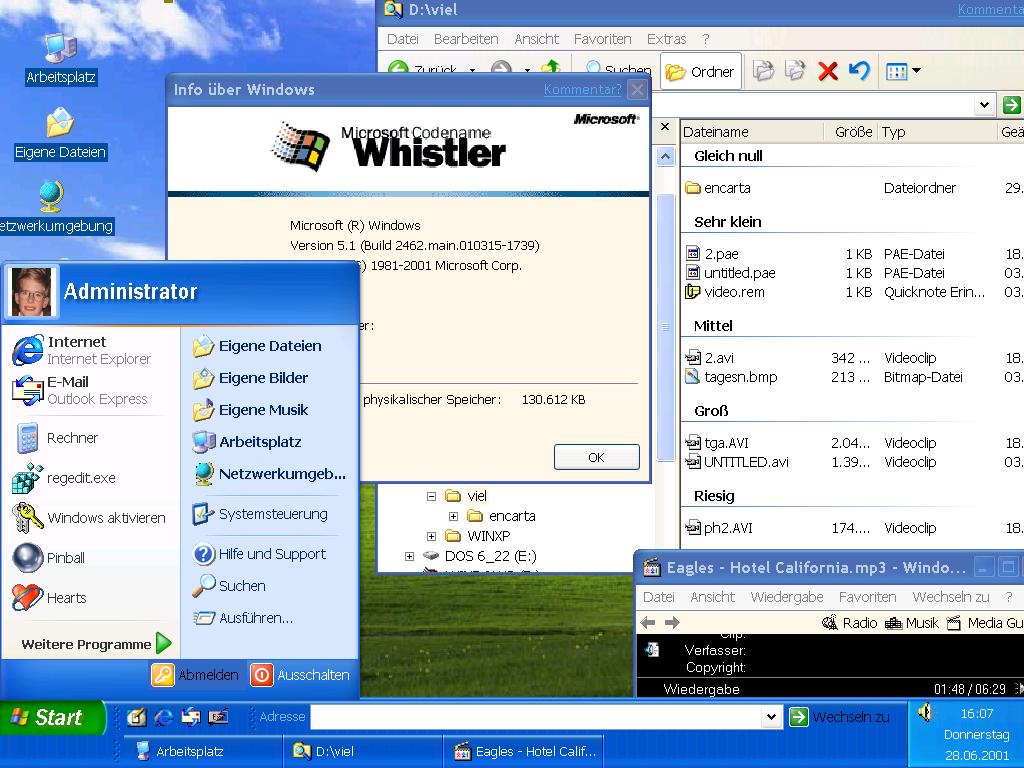Start the Hearts card game
Screen dimensions: 1024x768
click(50, 598)
